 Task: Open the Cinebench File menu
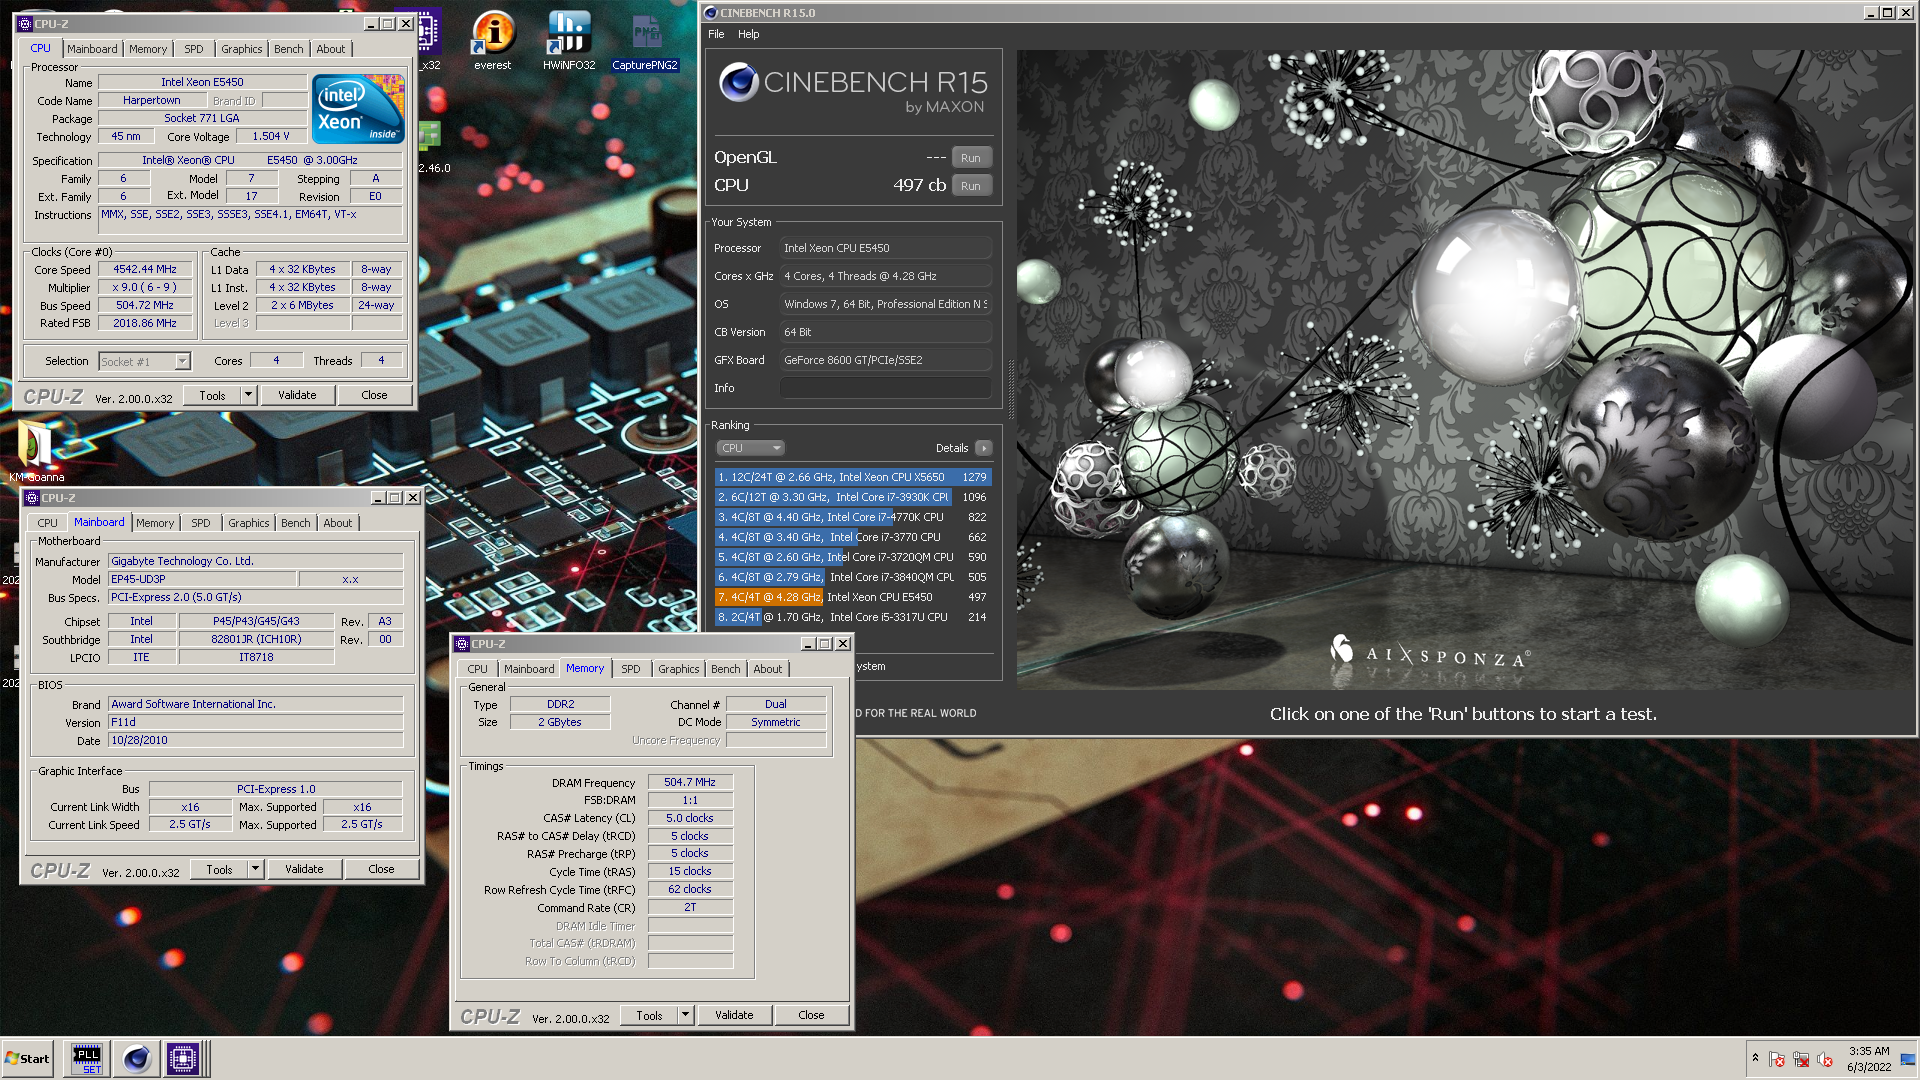[x=716, y=34]
